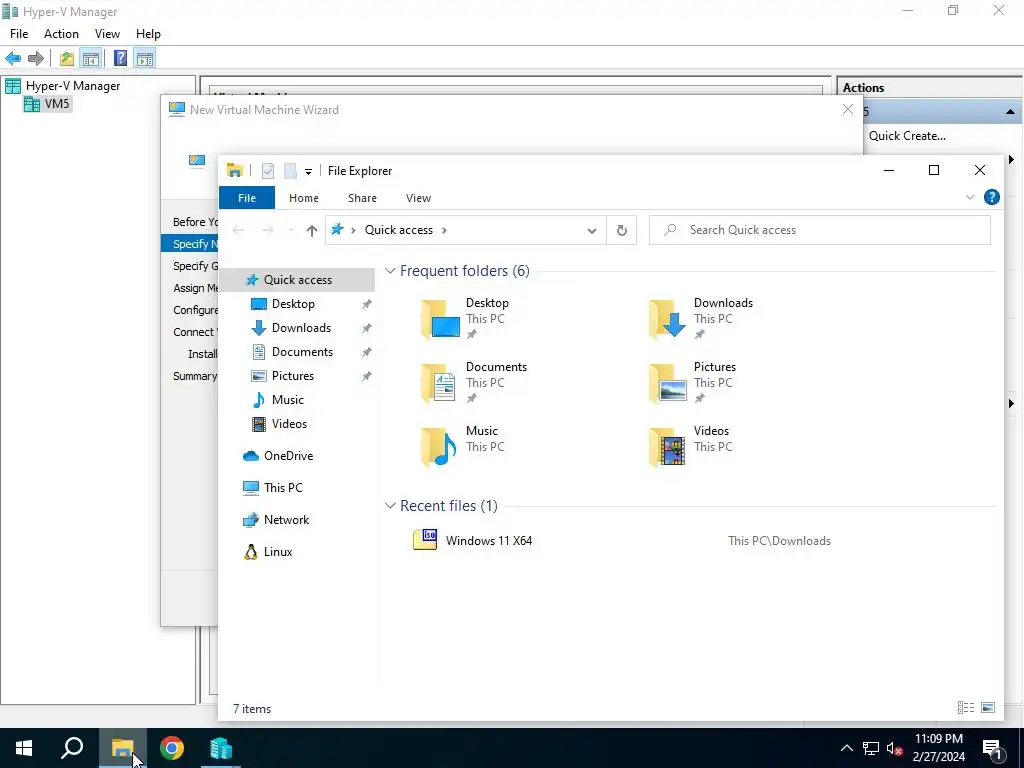1024x768 pixels.
Task: Select Downloads in the navigation pane
Action: (301, 328)
